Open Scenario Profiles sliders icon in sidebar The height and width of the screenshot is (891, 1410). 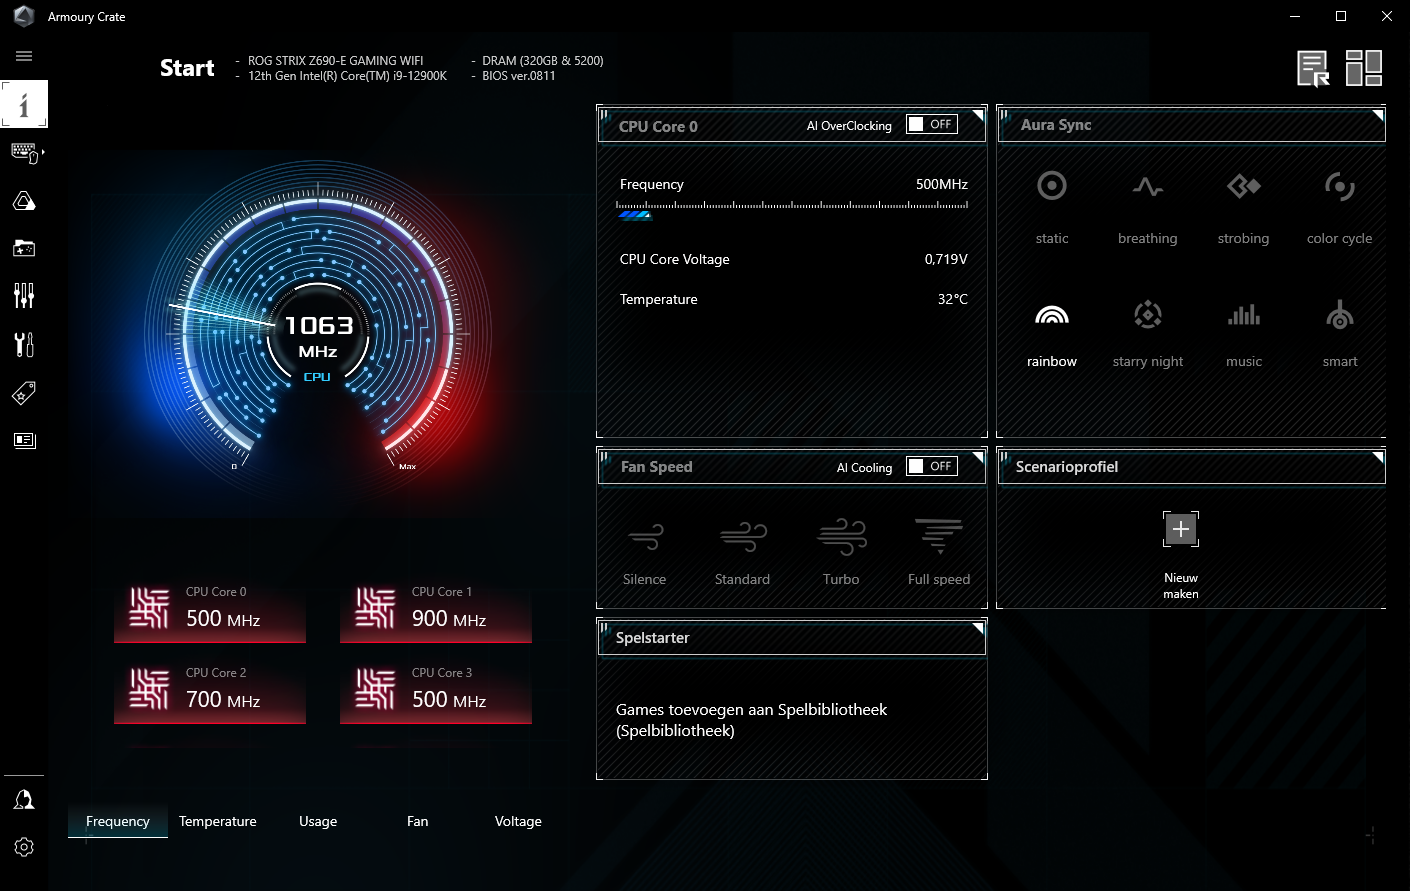(x=24, y=295)
